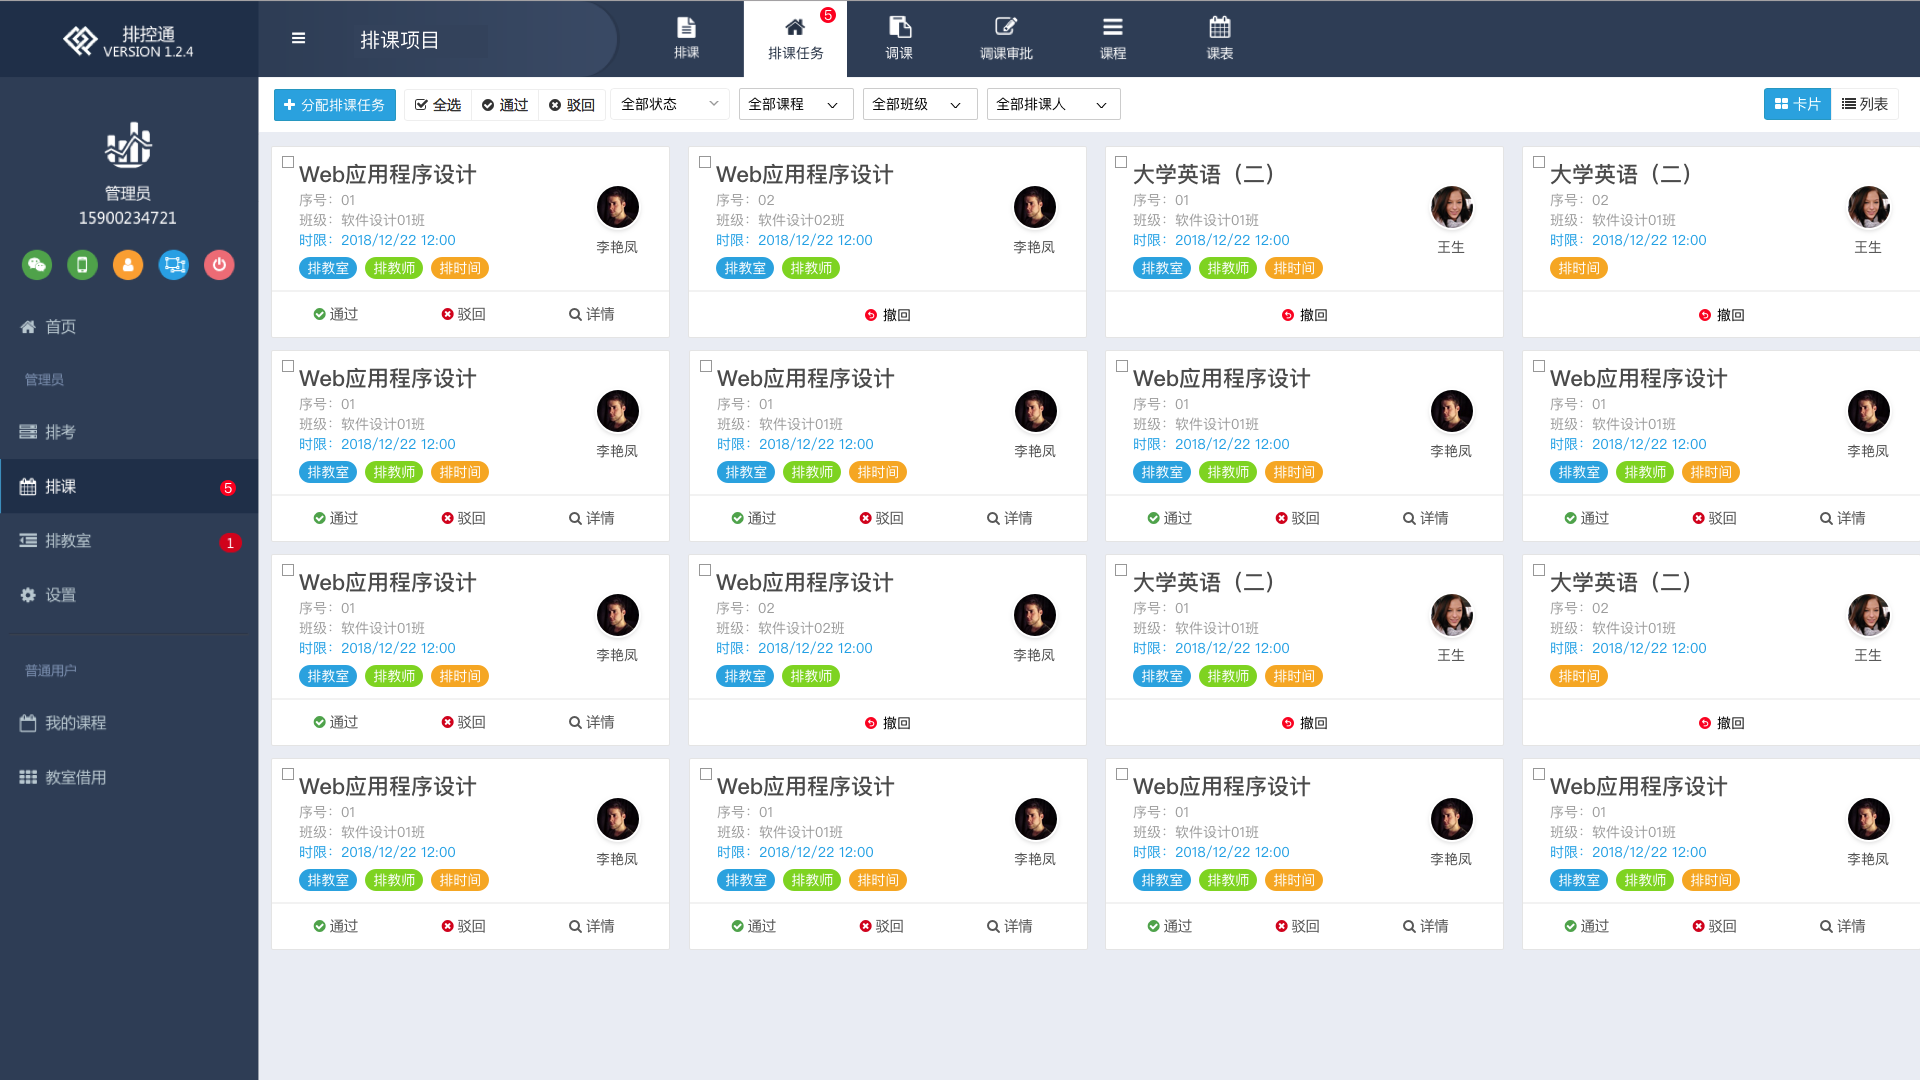Click the administrator avatar chart icon
The image size is (1920, 1080).
click(x=128, y=146)
